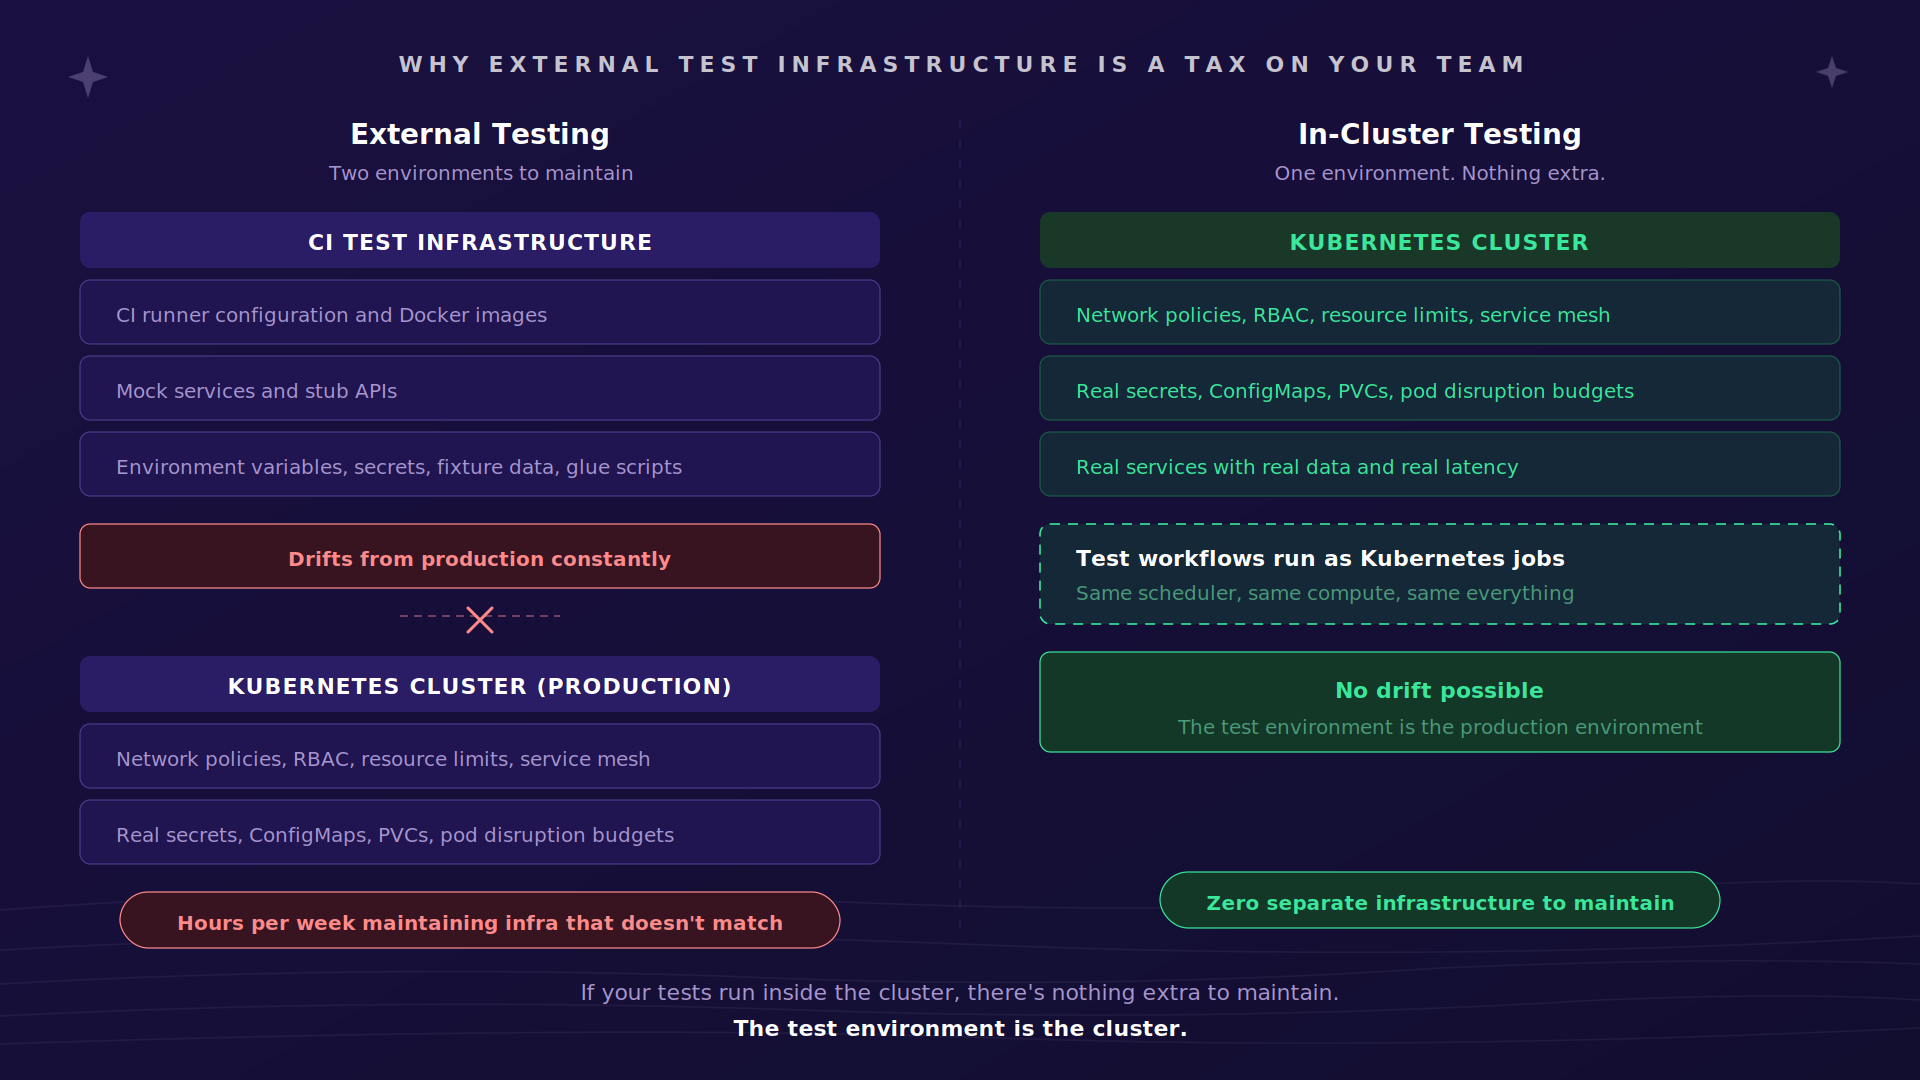Screen dimensions: 1920x1080
Task: Click 'Environment variables, secrets, fixture data' row
Action: click(x=480, y=465)
